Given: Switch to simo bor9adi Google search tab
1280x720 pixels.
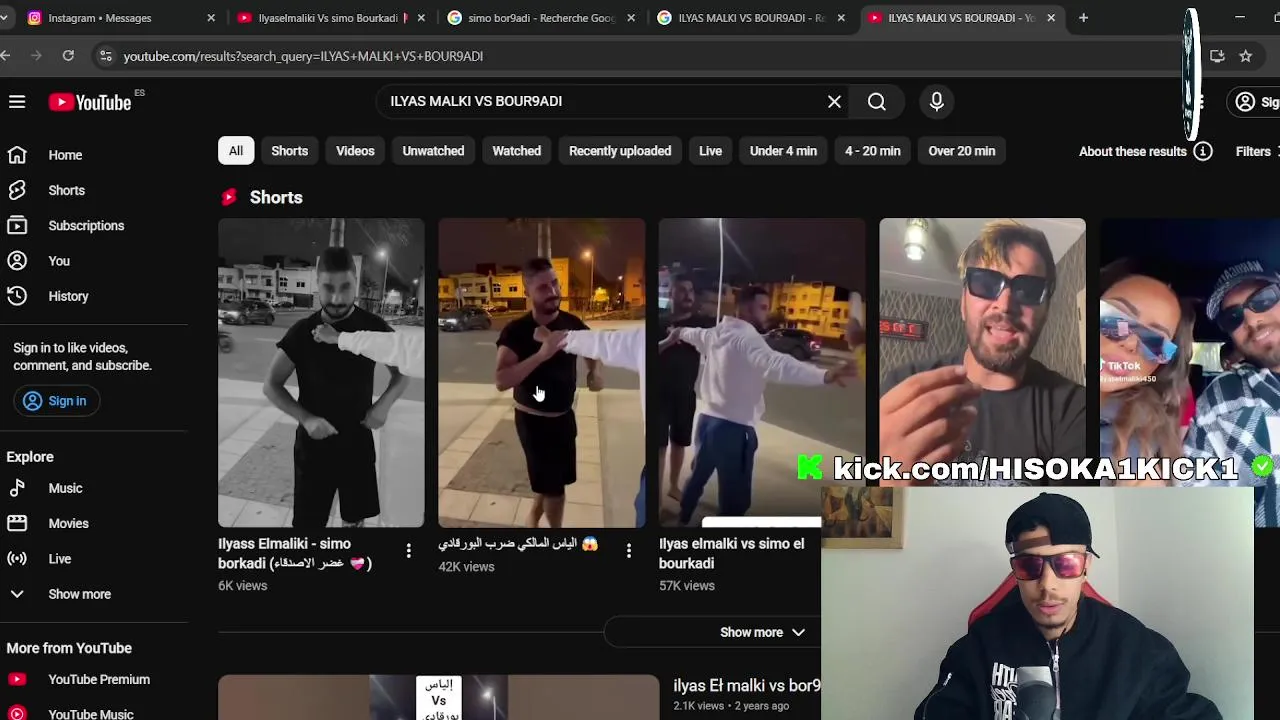Looking at the screenshot, I should [x=540, y=18].
